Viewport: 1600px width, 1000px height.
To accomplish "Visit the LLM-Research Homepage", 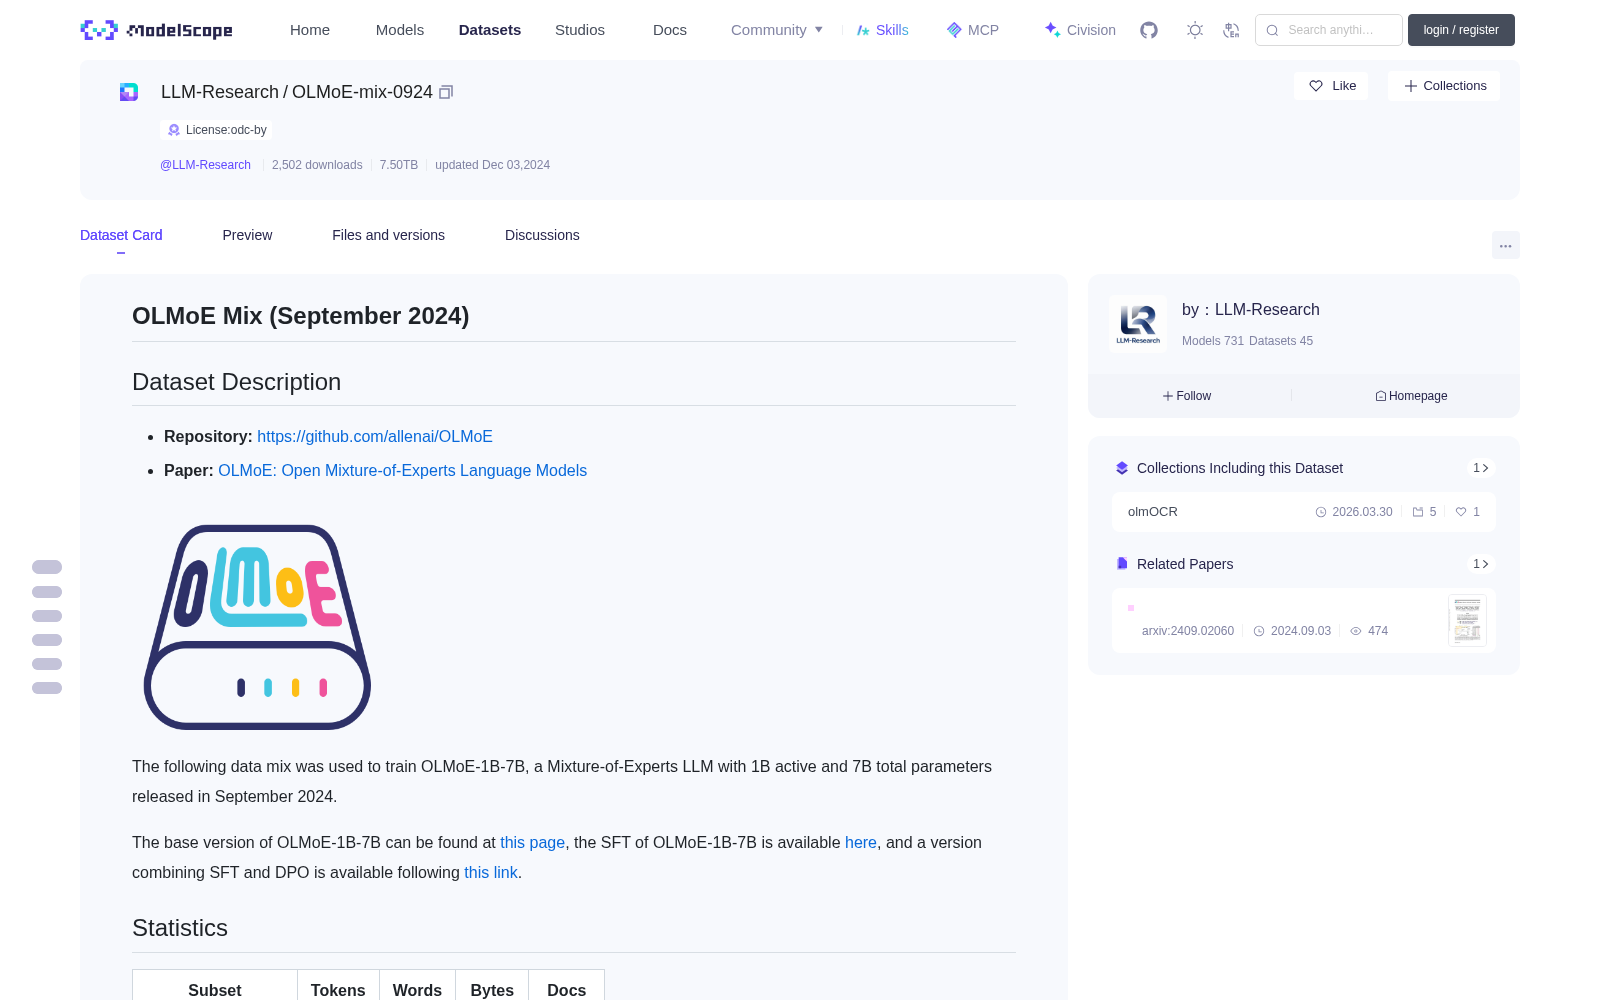I will point(1411,396).
